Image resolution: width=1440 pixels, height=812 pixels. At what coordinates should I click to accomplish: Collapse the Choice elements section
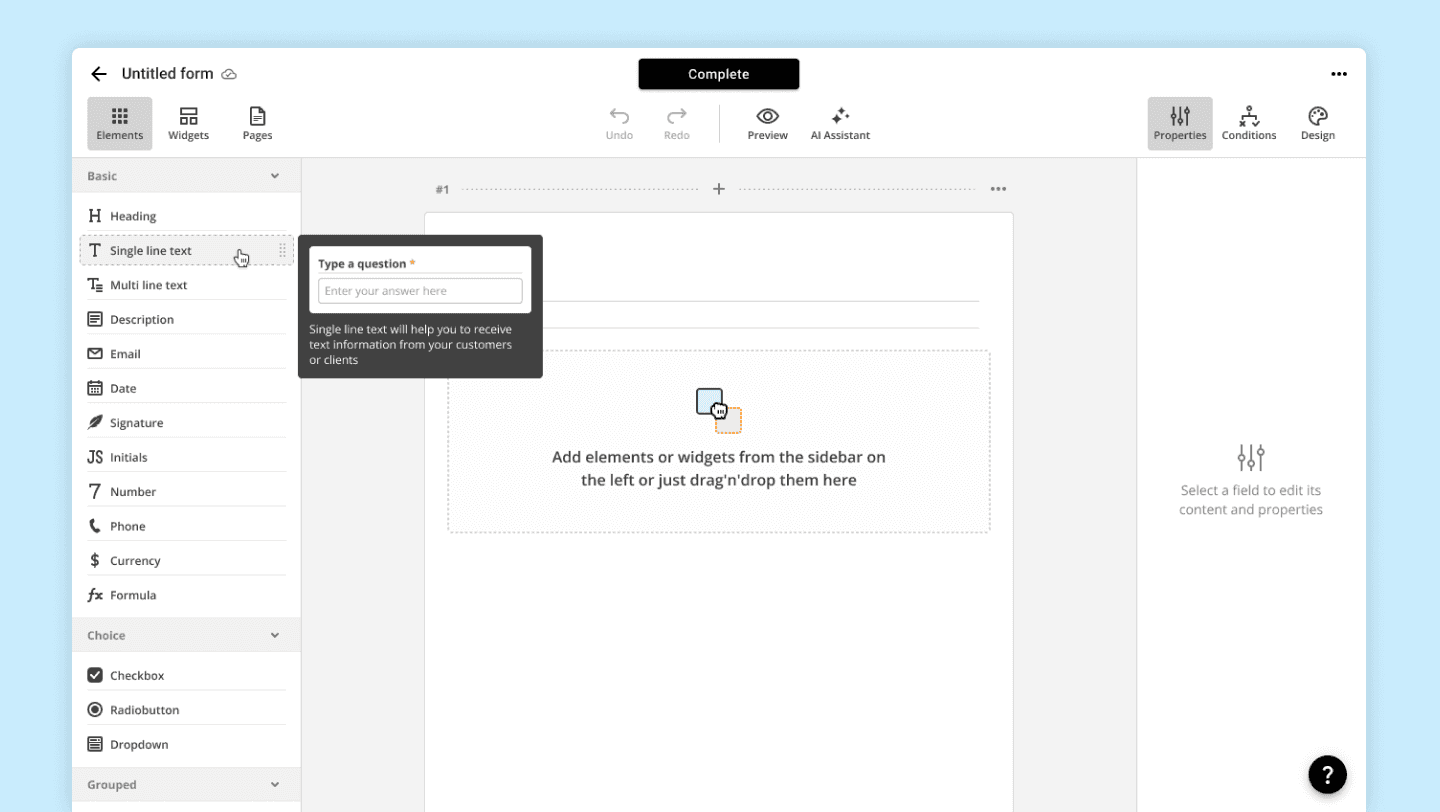click(275, 635)
